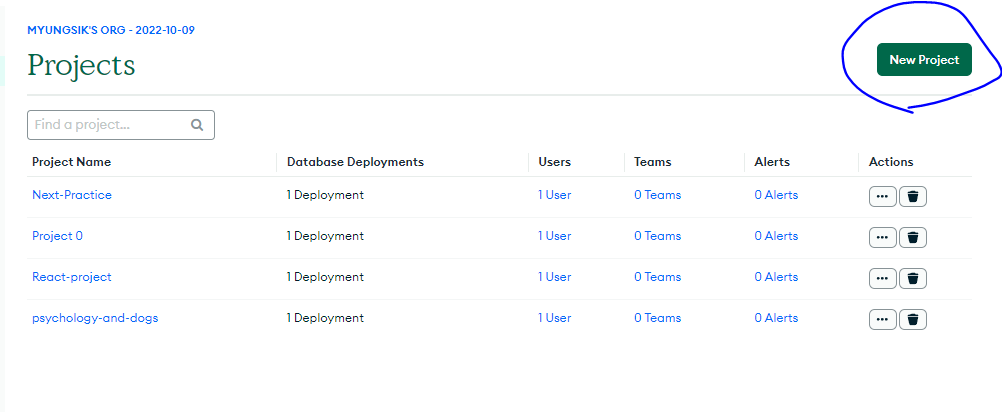Viewport: 1002px width, 412px height.
Task: Click the New Project button
Action: coord(924,59)
